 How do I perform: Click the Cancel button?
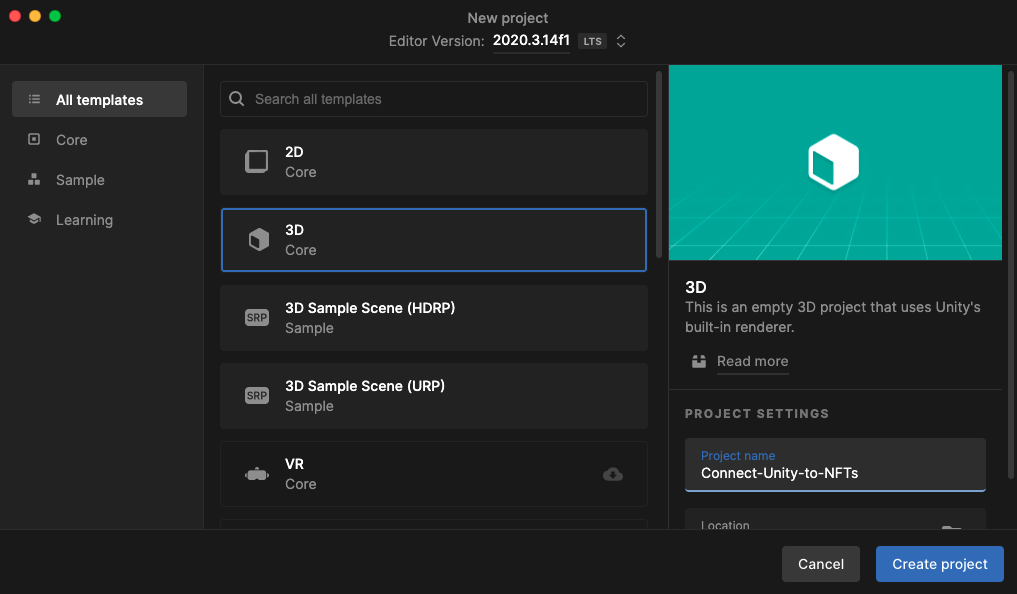pyautogui.click(x=820, y=564)
